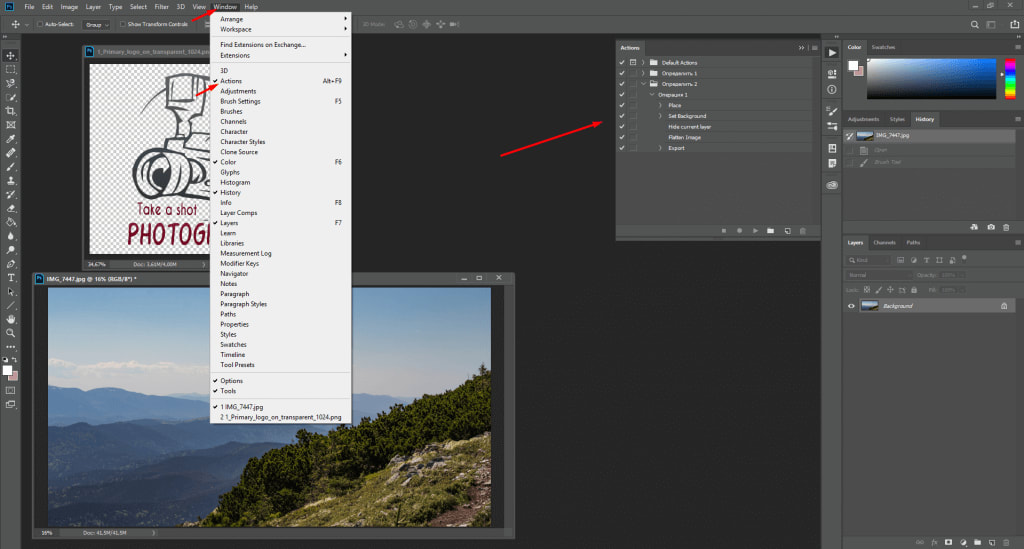The width and height of the screenshot is (1024, 549).
Task: Expand the Default Actions set
Action: point(643,63)
